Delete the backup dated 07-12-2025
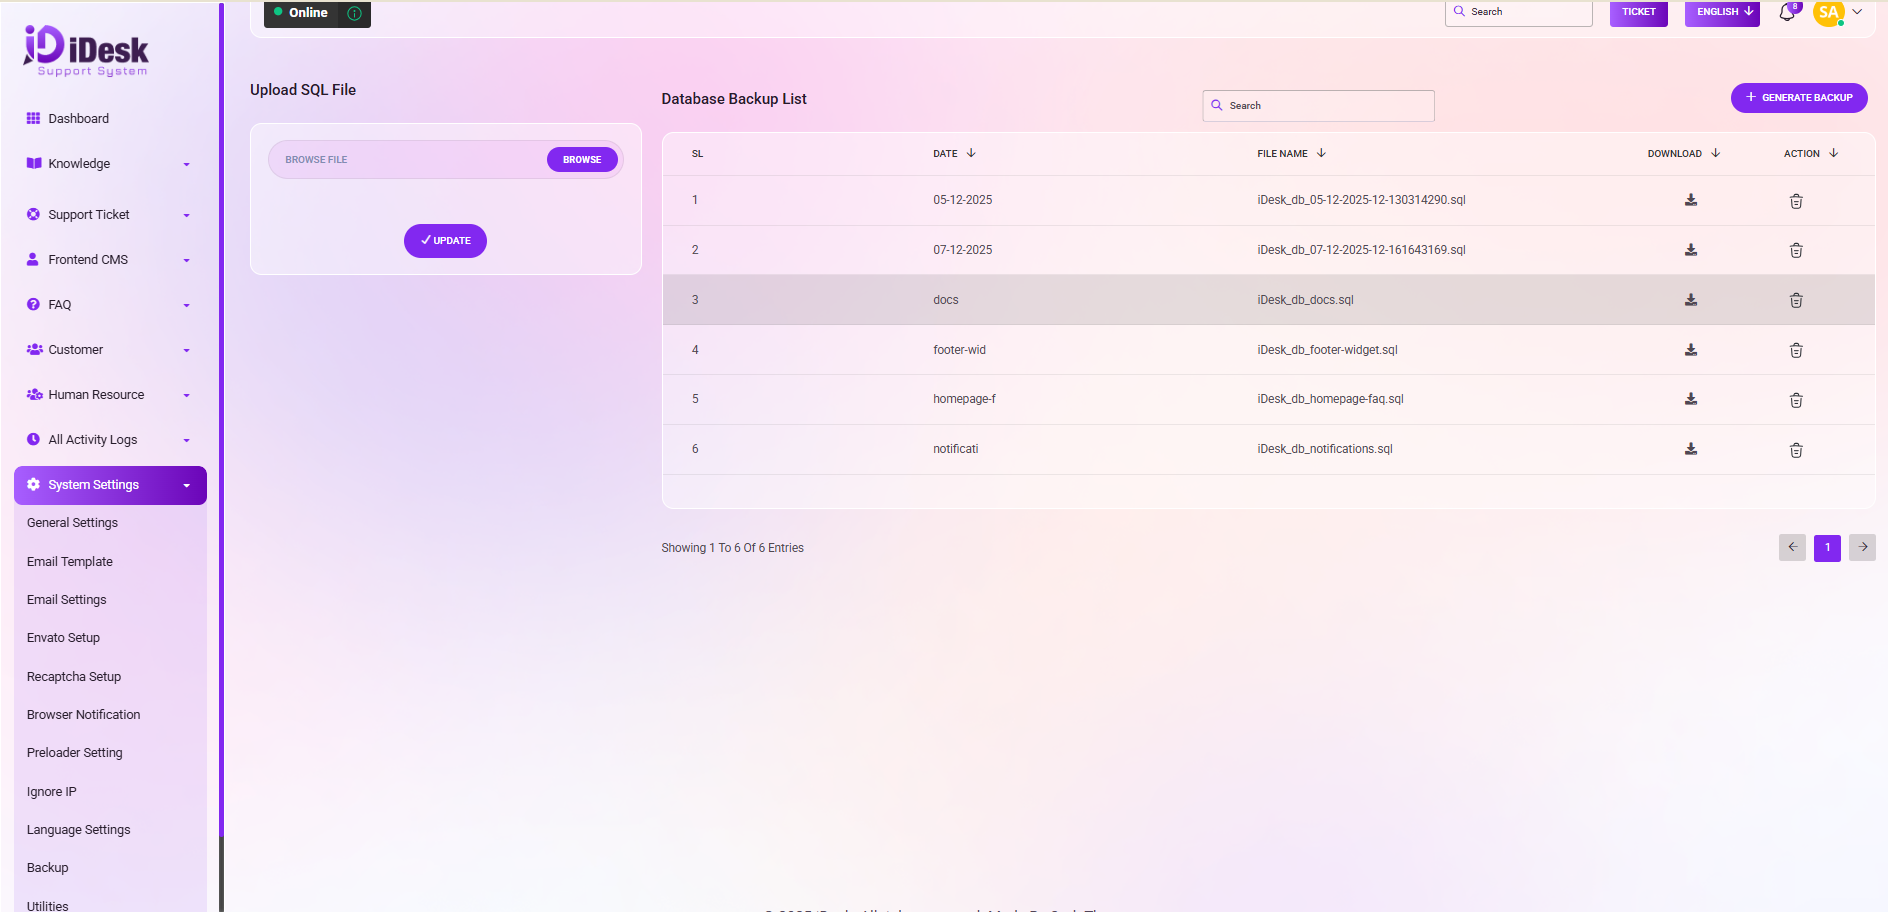 tap(1795, 251)
